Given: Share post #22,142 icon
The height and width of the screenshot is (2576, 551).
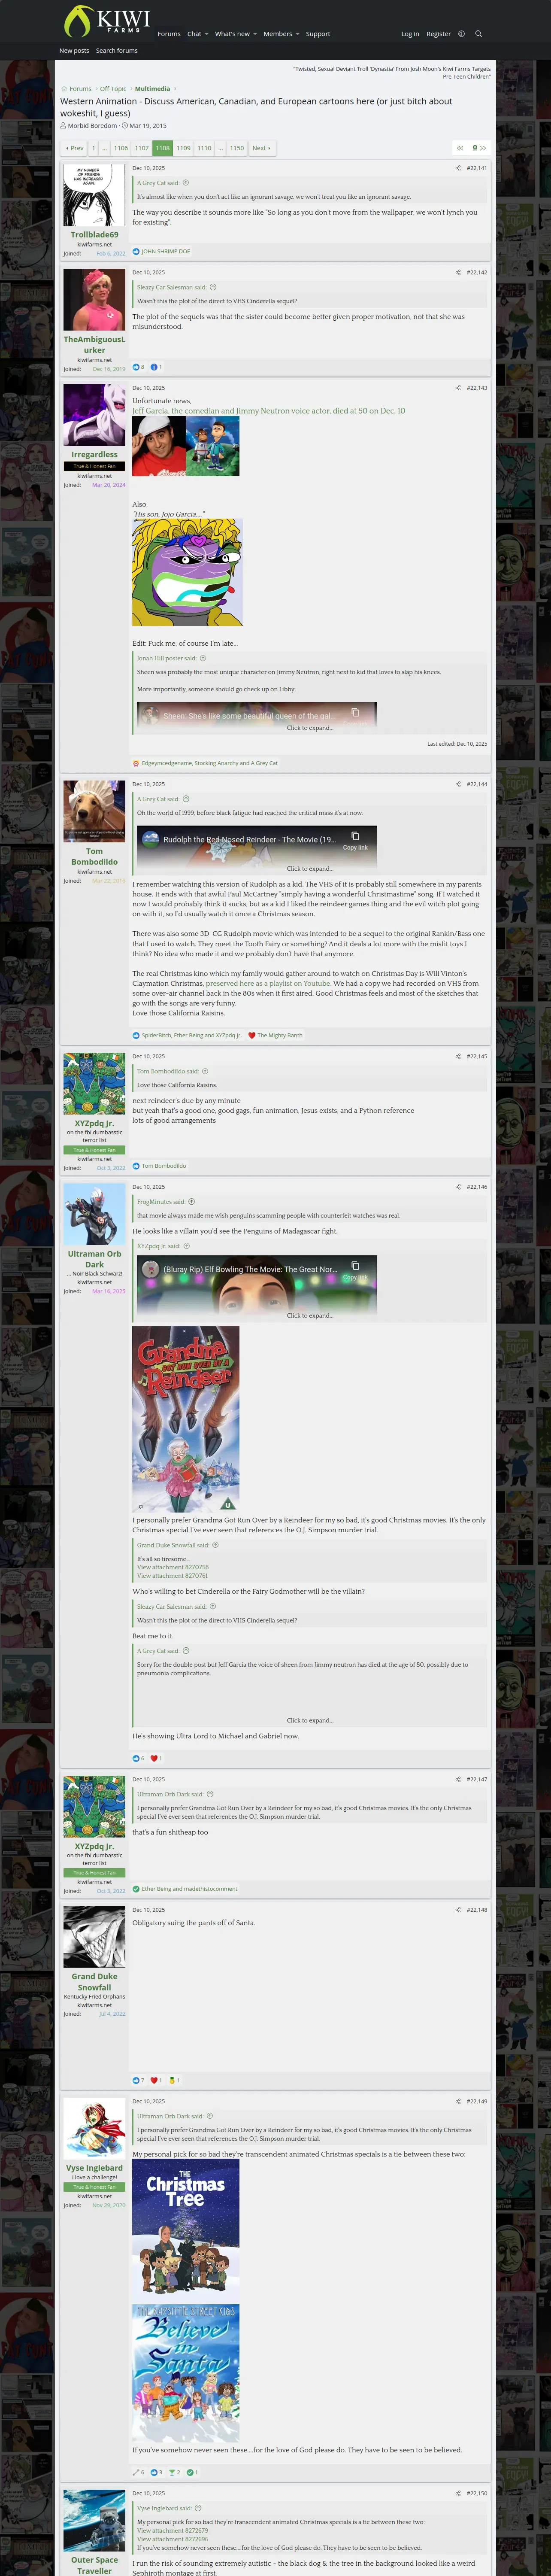Looking at the screenshot, I should click(x=458, y=272).
